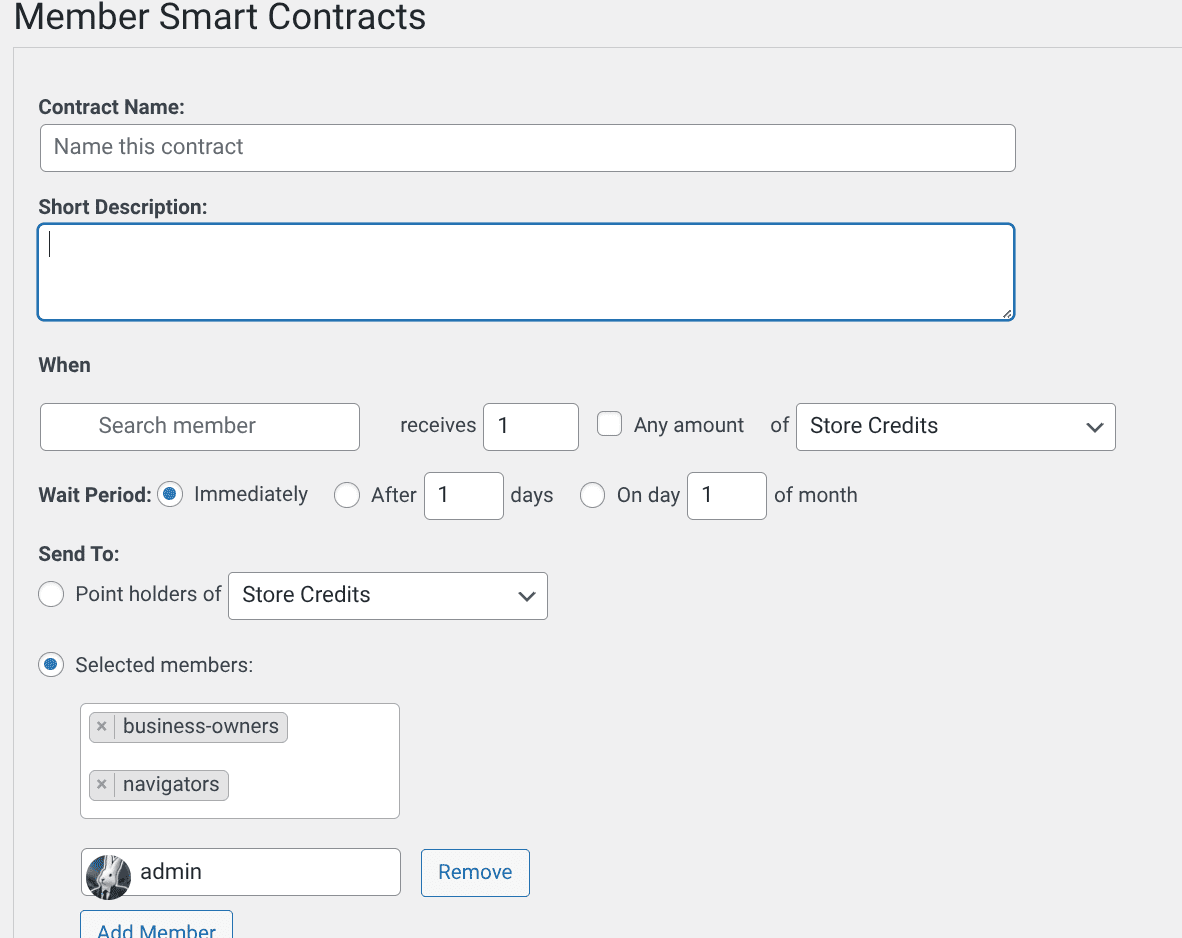This screenshot has height=938, width=1182.
Task: Click into the Short Description box
Action: coord(526,272)
